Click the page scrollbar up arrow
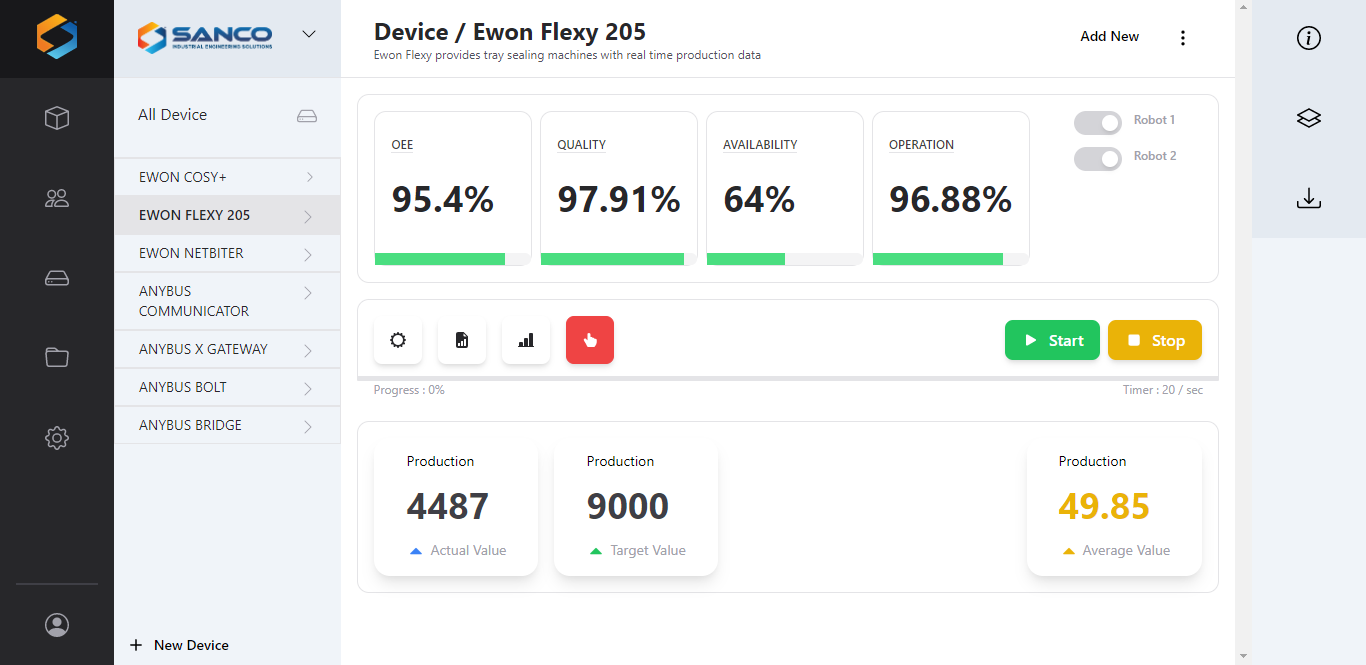The width and height of the screenshot is (1366, 665). [1243, 8]
